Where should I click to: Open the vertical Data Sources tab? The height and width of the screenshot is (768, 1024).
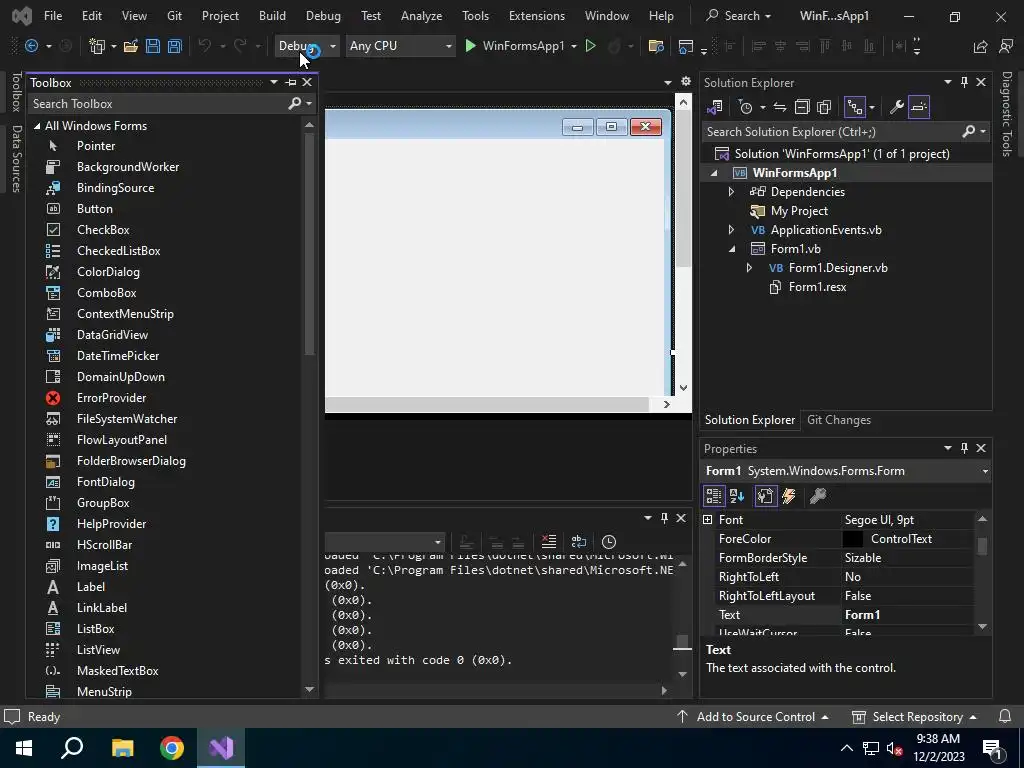coord(16,159)
